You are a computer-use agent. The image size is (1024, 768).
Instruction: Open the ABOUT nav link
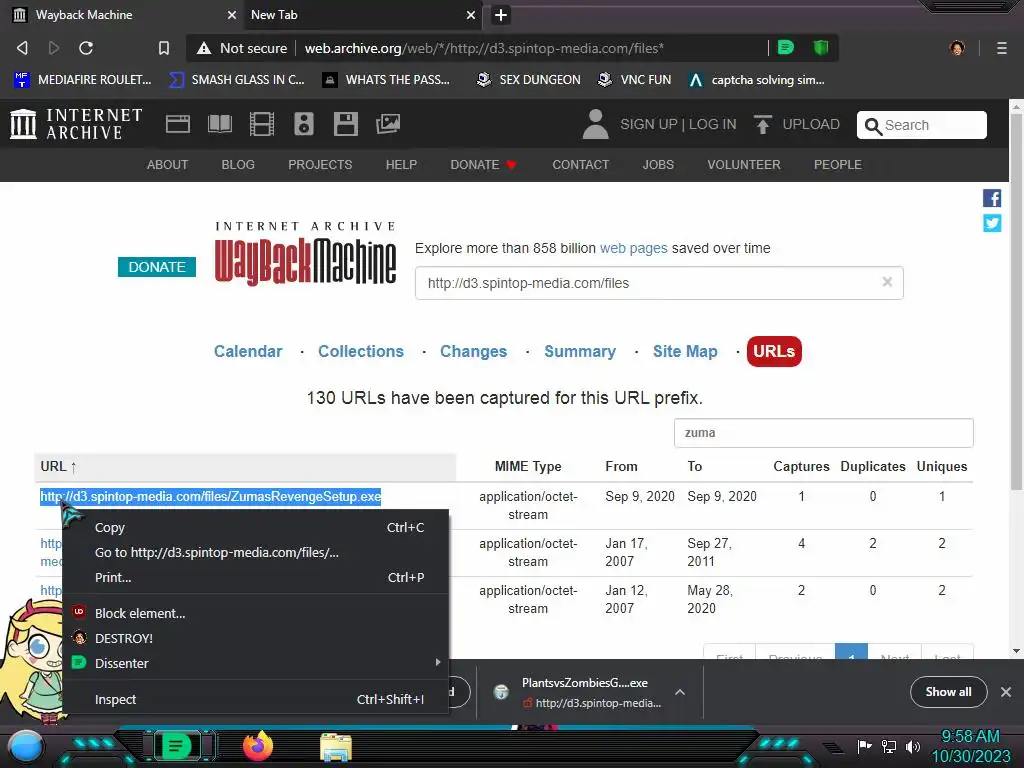(167, 165)
